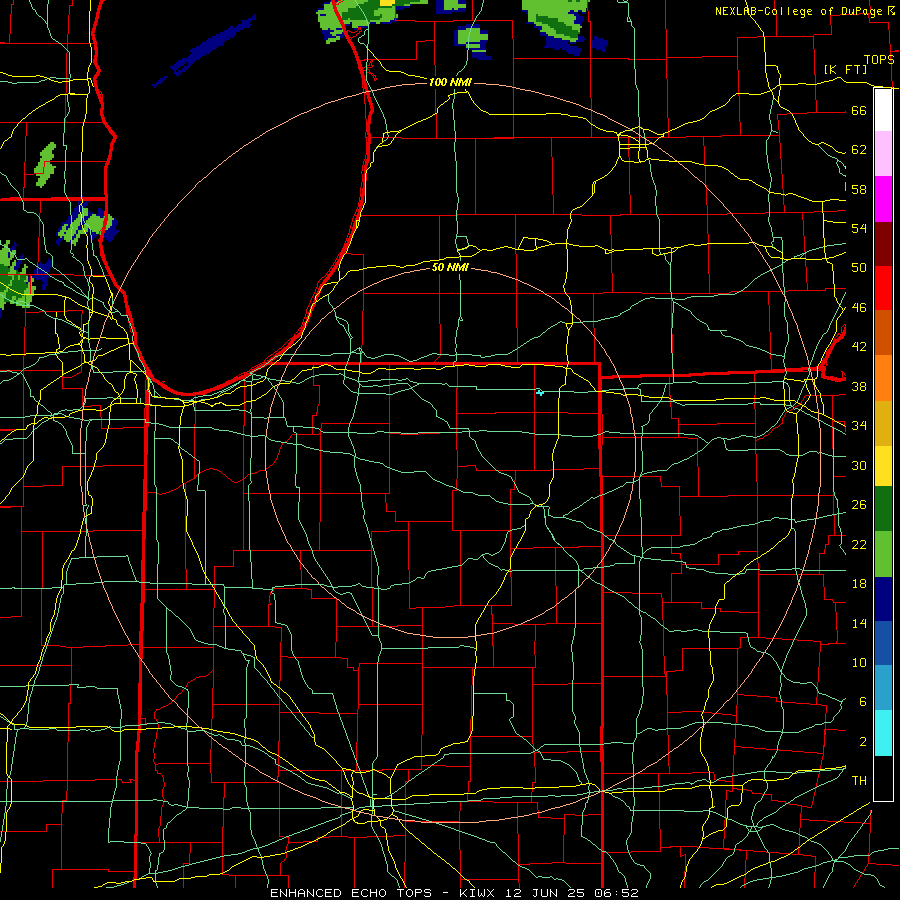Click the 'TOPS' legend heading

coord(879,60)
